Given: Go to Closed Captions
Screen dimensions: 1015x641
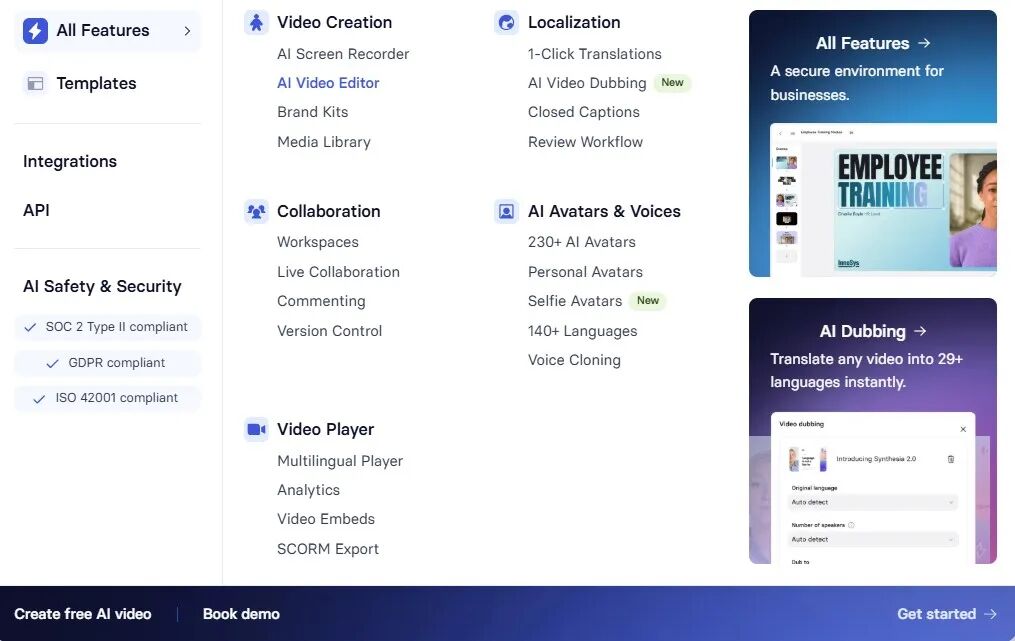Looking at the screenshot, I should [x=584, y=112].
